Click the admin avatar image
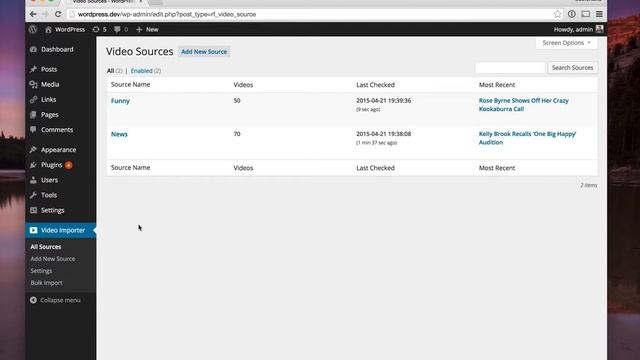Screen dimensions: 640x360 [x=599, y=29]
